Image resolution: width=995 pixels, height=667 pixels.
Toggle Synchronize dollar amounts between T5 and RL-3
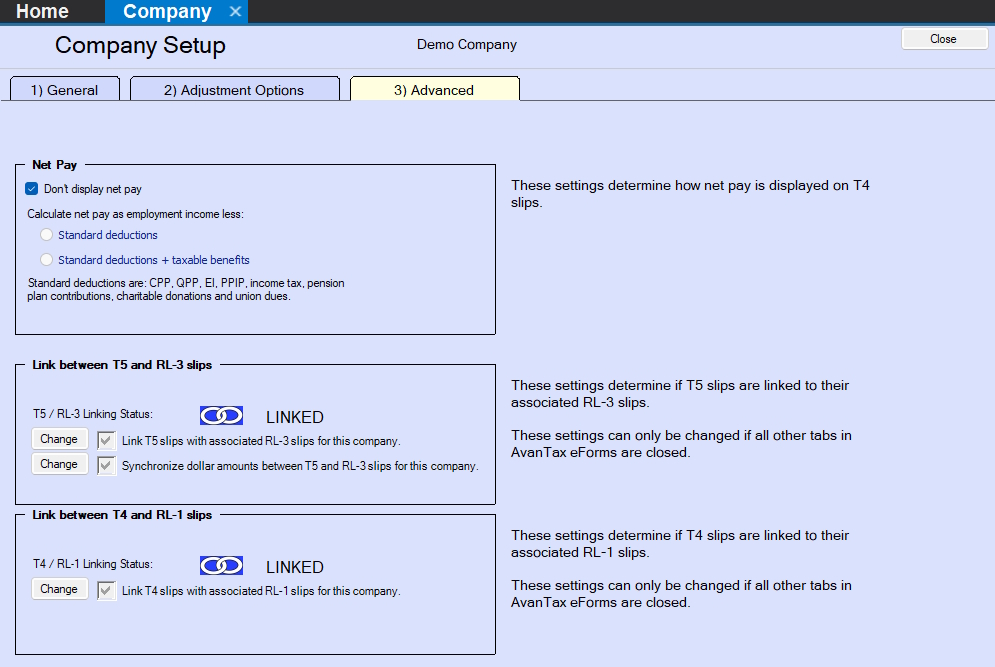(x=107, y=465)
